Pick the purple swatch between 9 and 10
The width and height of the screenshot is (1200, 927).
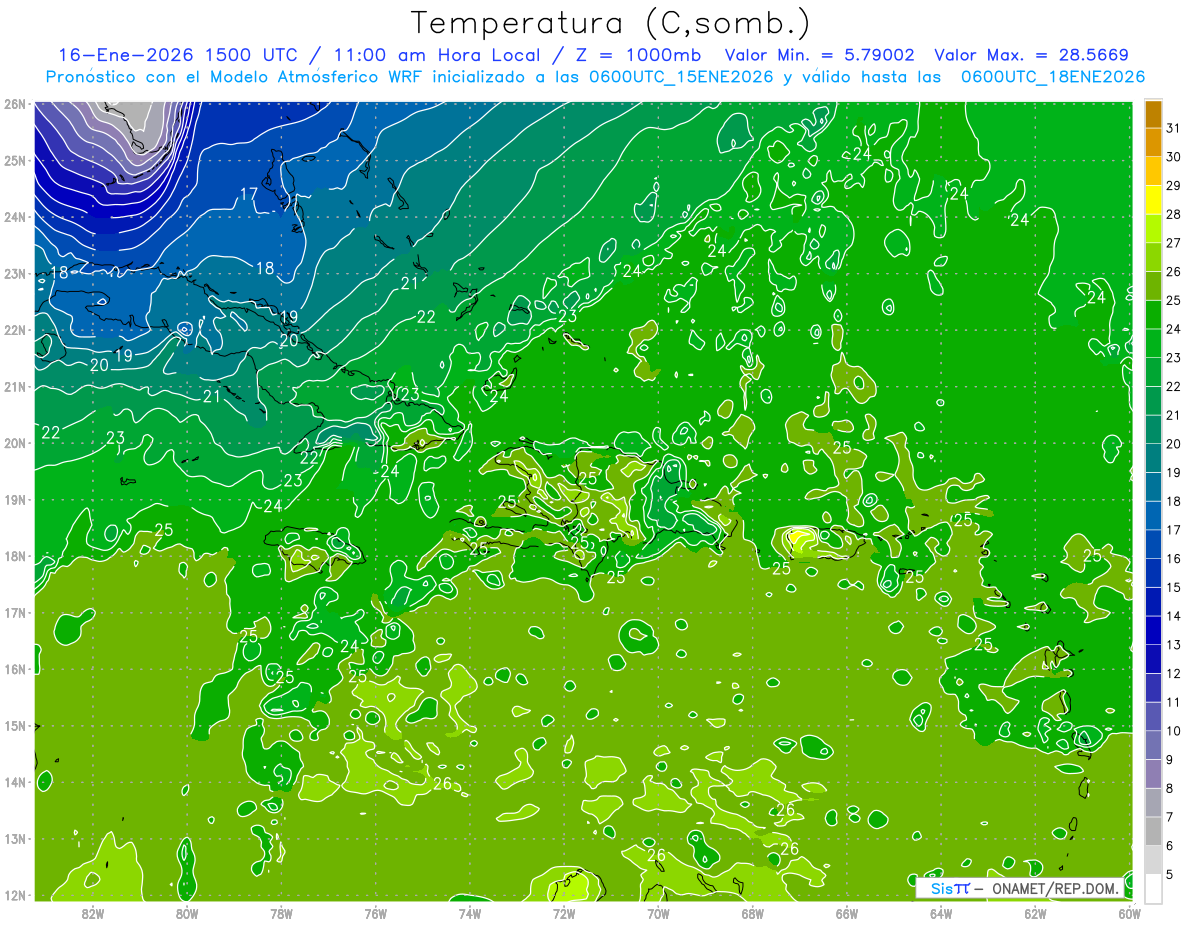coord(1153,745)
